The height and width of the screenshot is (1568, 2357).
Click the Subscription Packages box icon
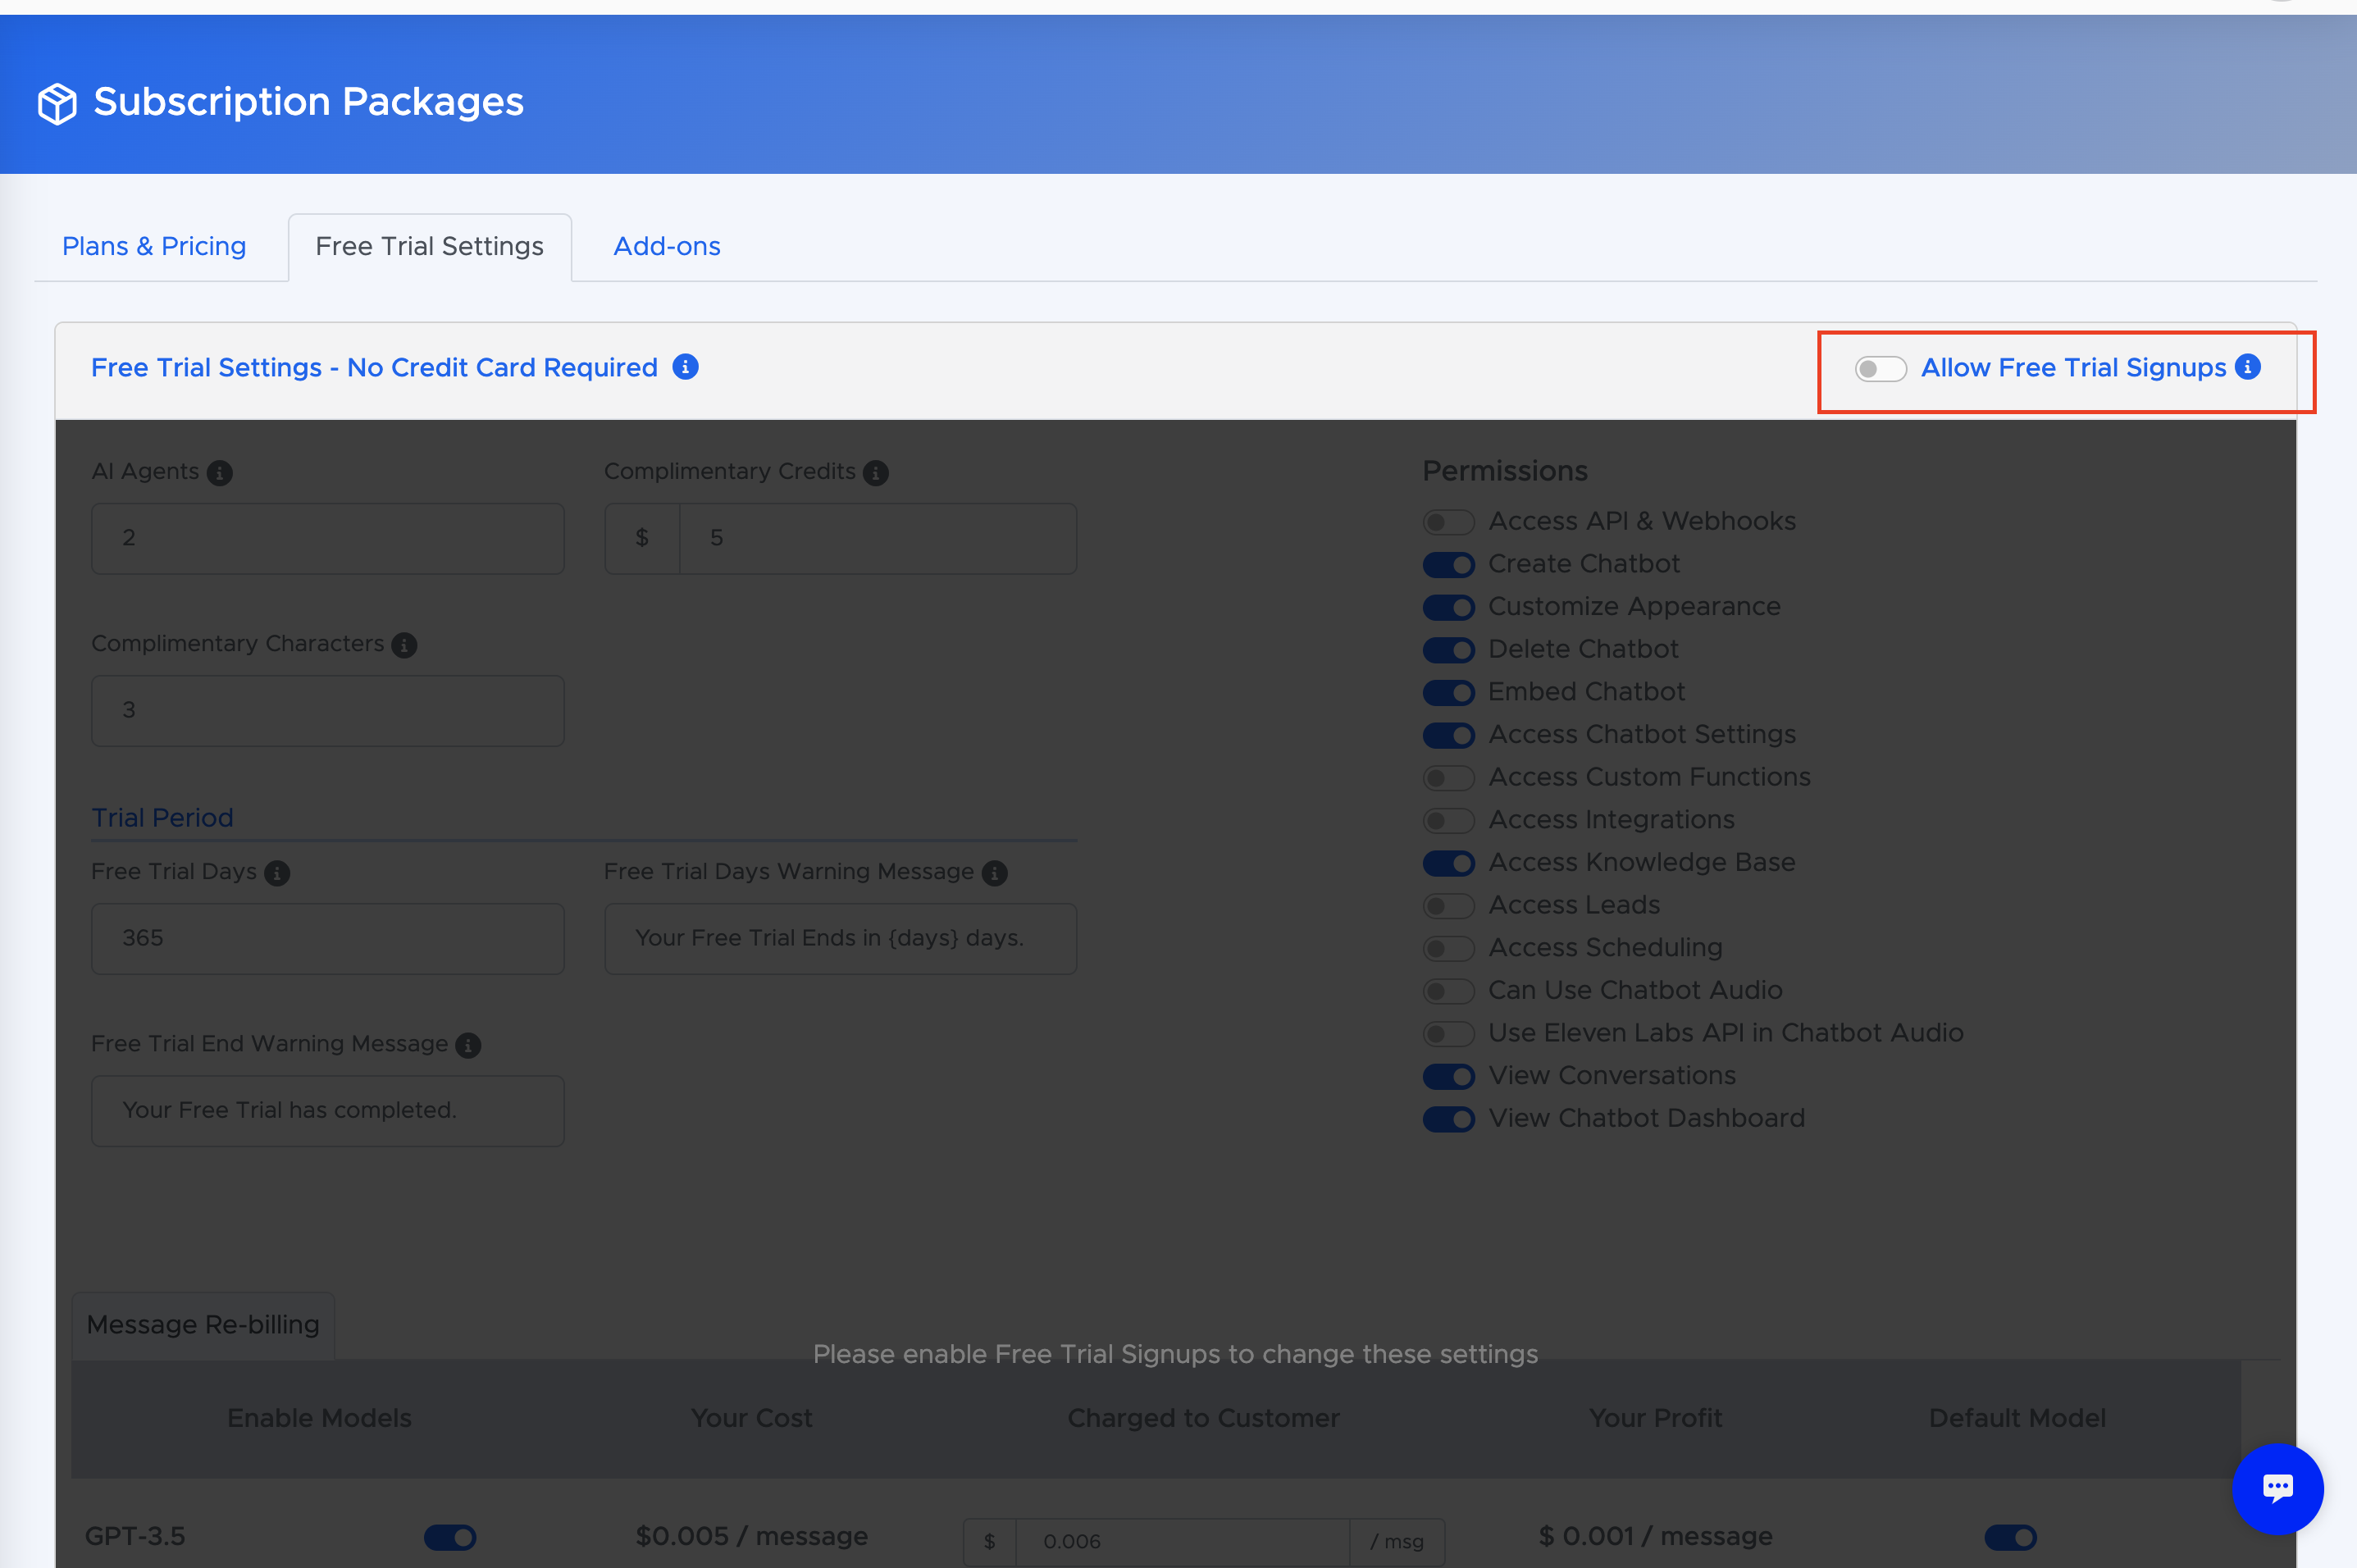tap(57, 103)
